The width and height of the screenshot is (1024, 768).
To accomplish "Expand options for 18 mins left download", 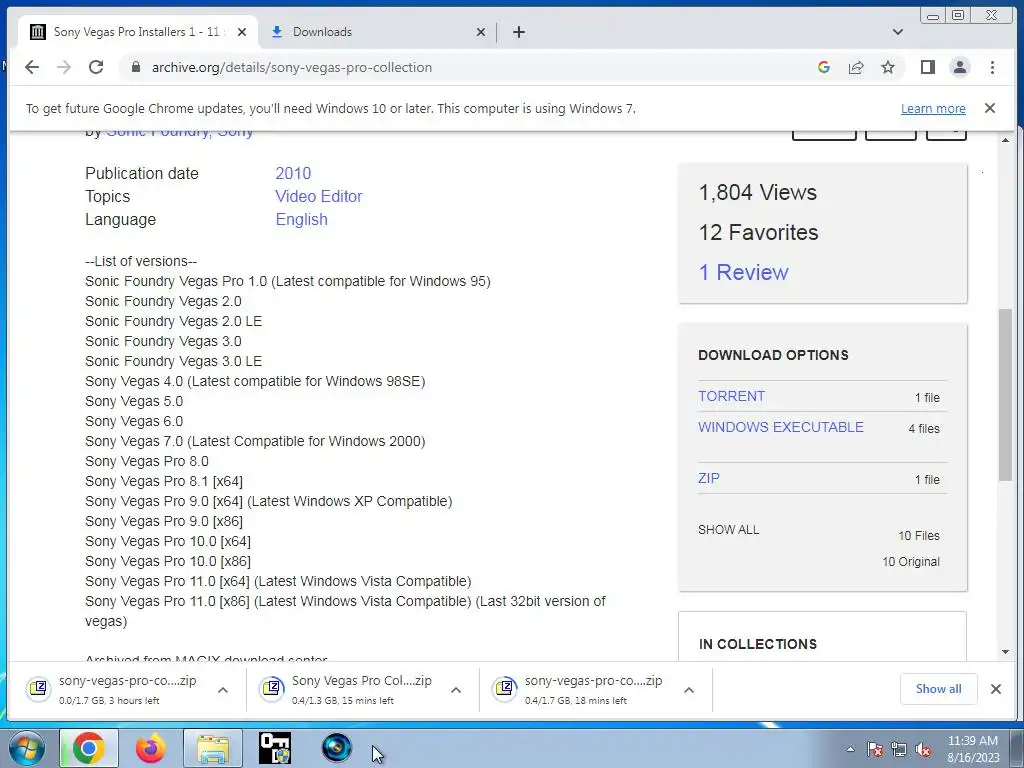I will 688,690.
